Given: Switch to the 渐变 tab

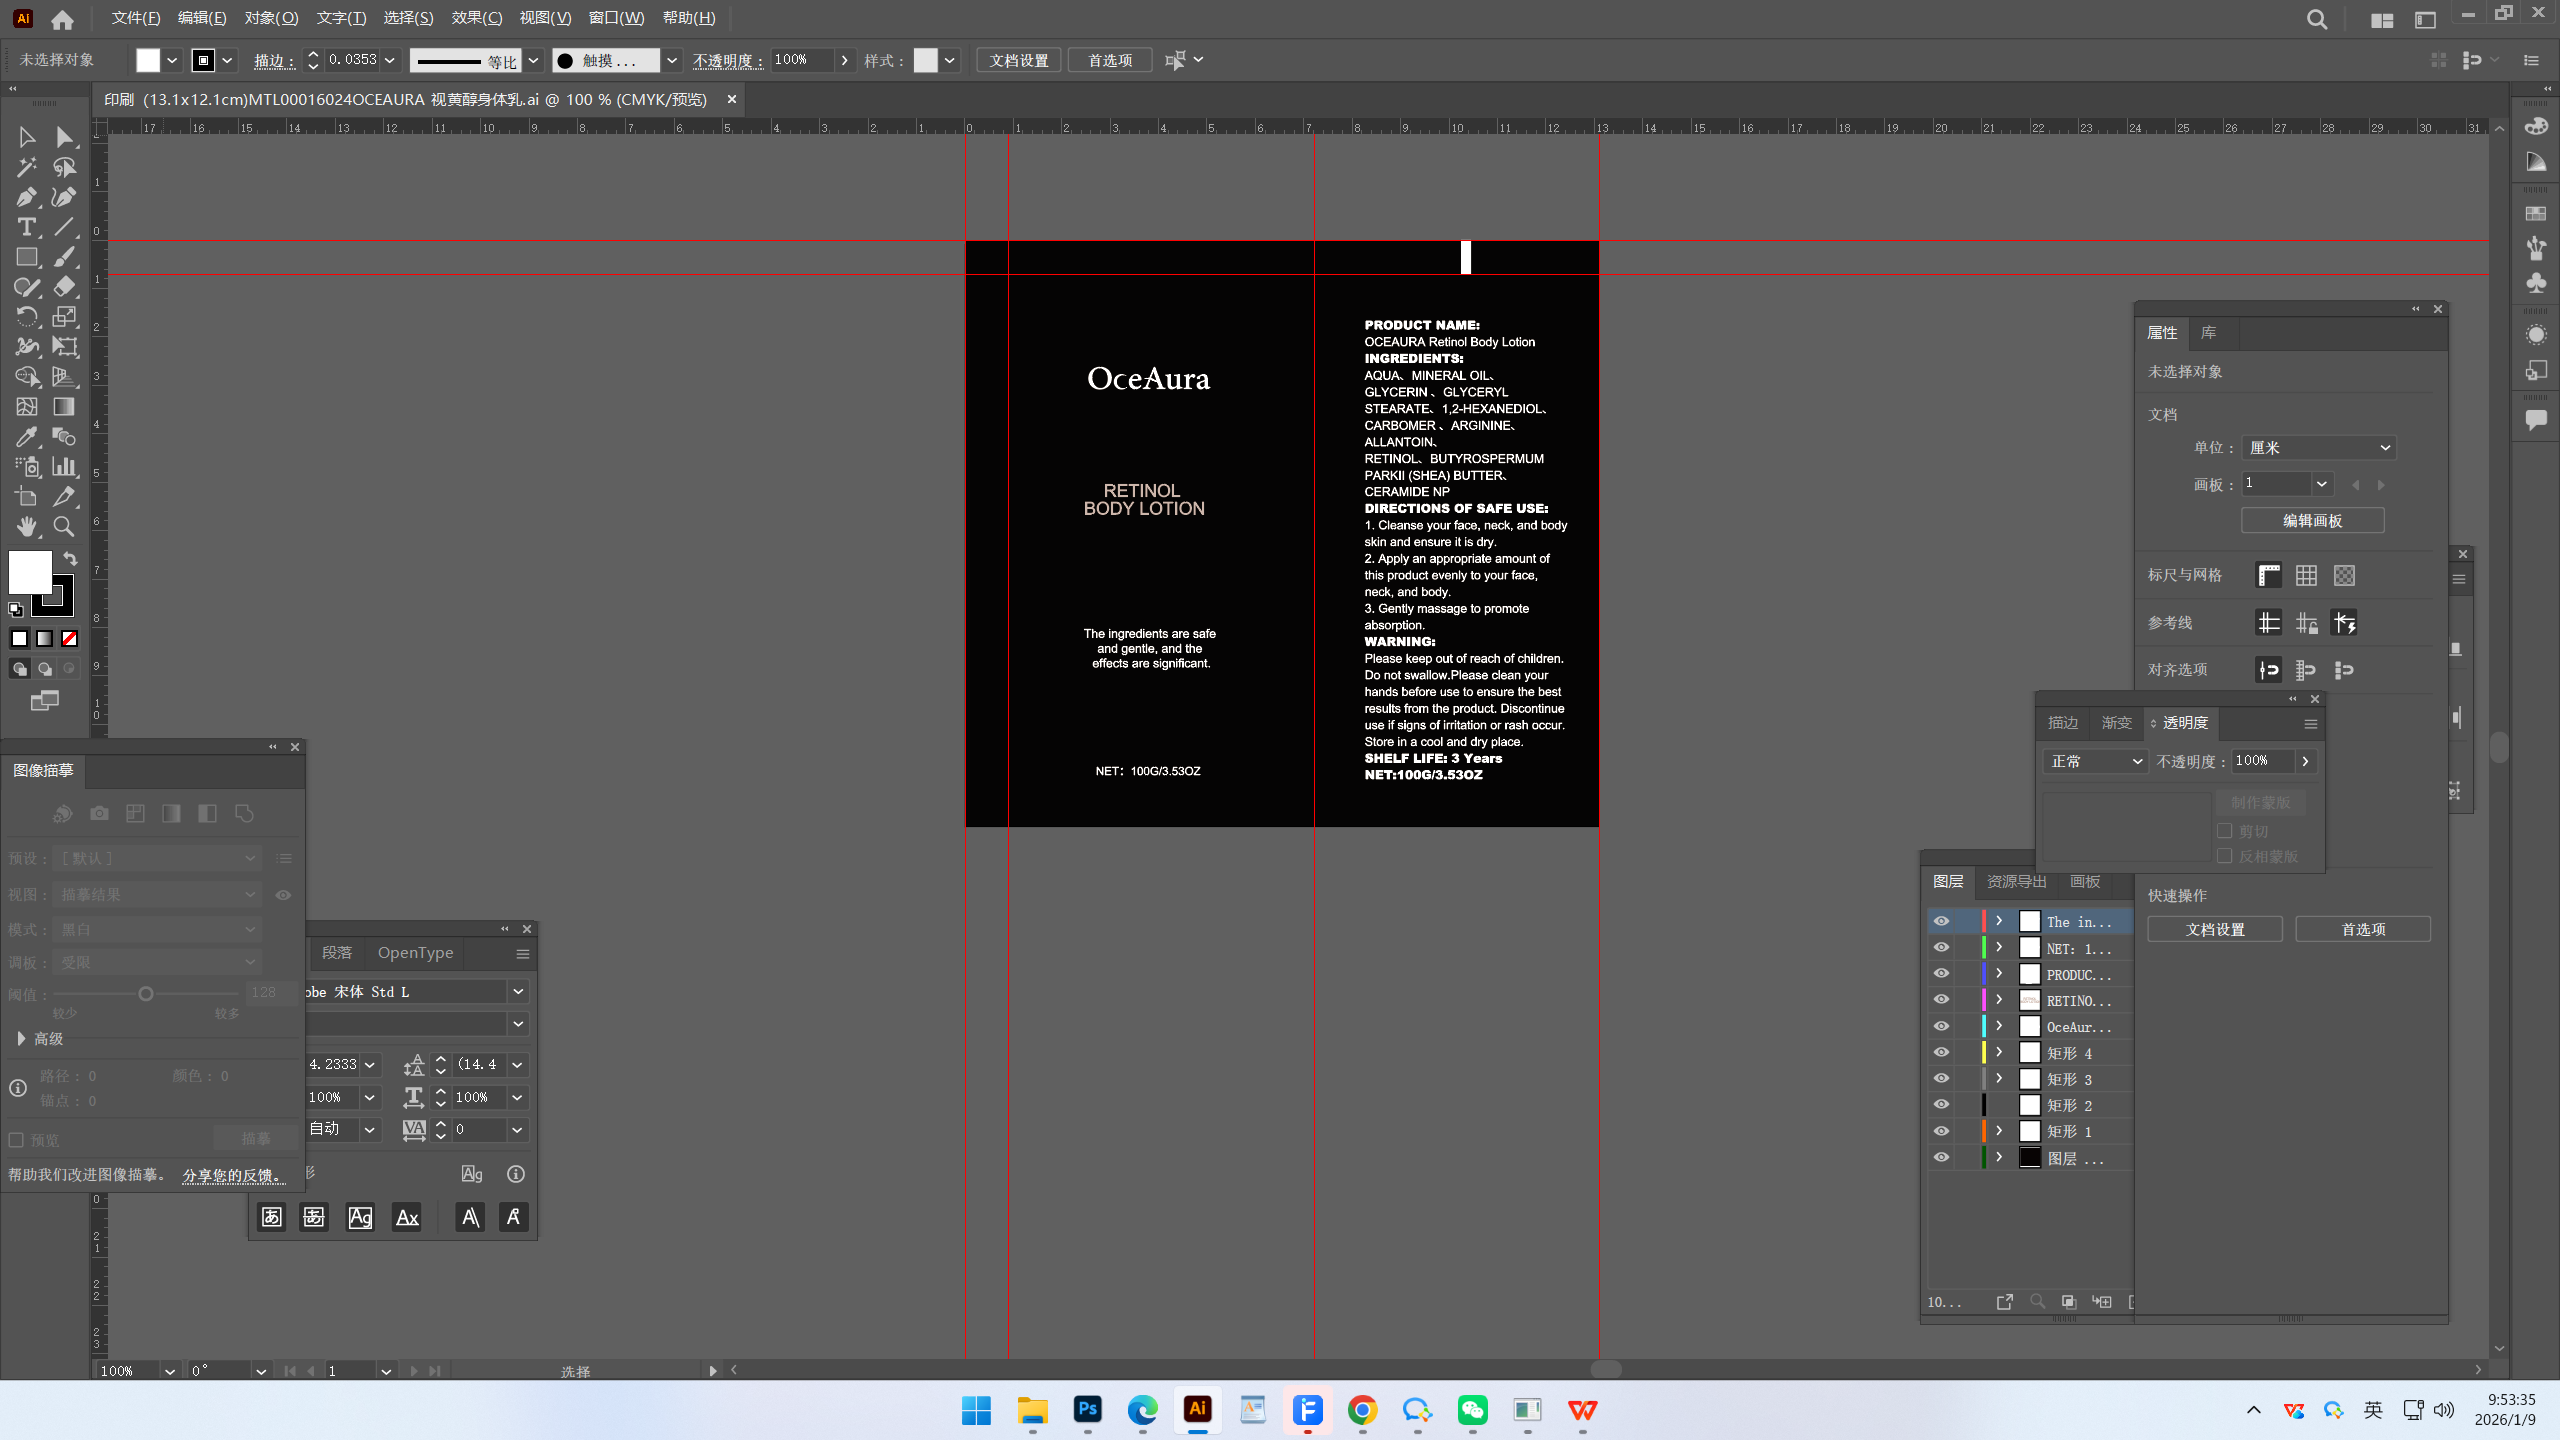Looking at the screenshot, I should click(2116, 723).
